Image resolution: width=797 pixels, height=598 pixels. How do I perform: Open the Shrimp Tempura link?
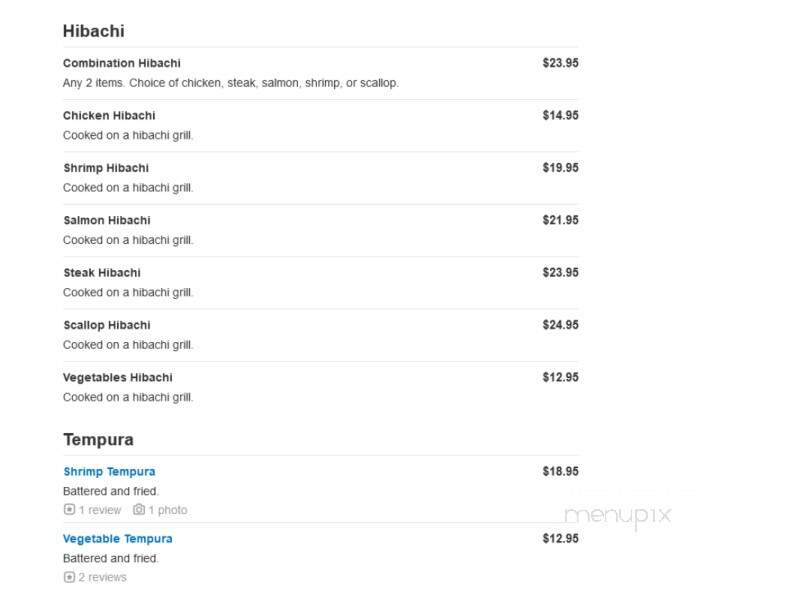point(109,472)
